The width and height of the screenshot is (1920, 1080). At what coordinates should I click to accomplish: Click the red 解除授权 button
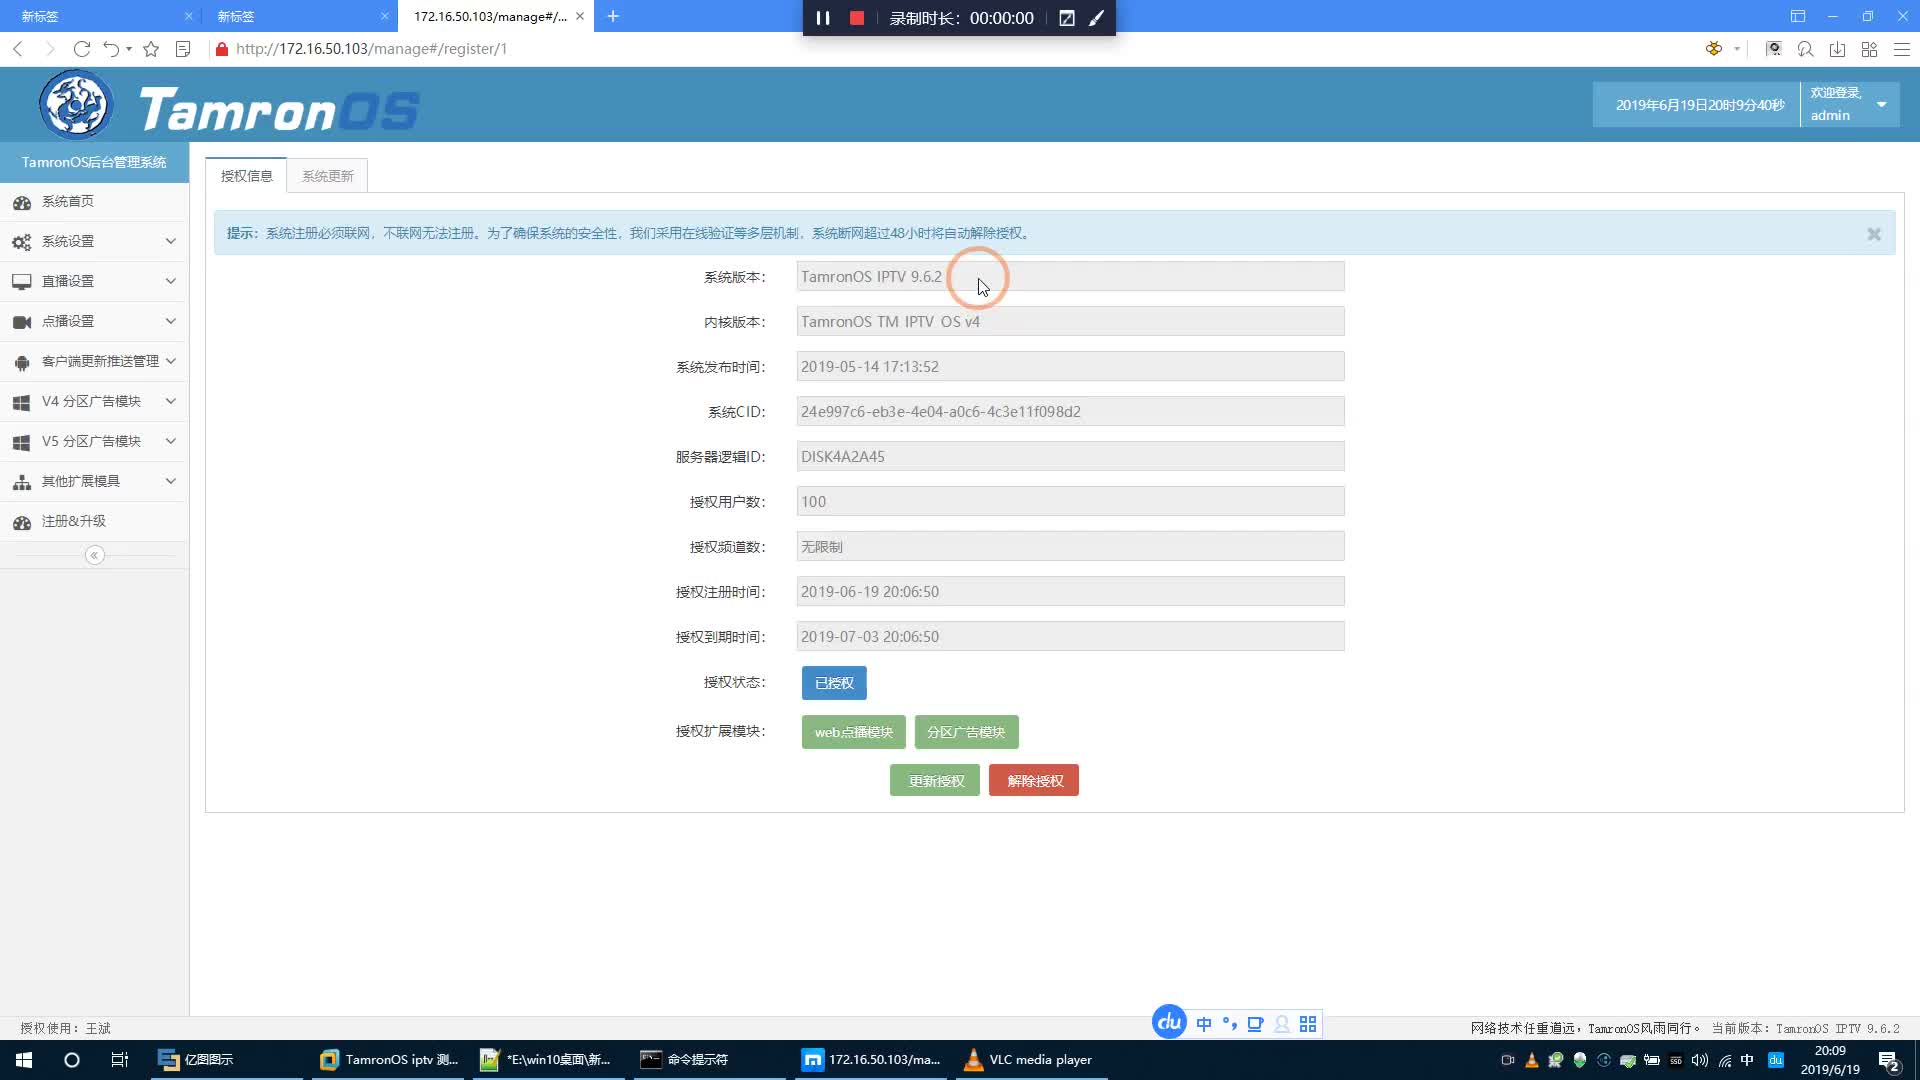click(x=1034, y=781)
